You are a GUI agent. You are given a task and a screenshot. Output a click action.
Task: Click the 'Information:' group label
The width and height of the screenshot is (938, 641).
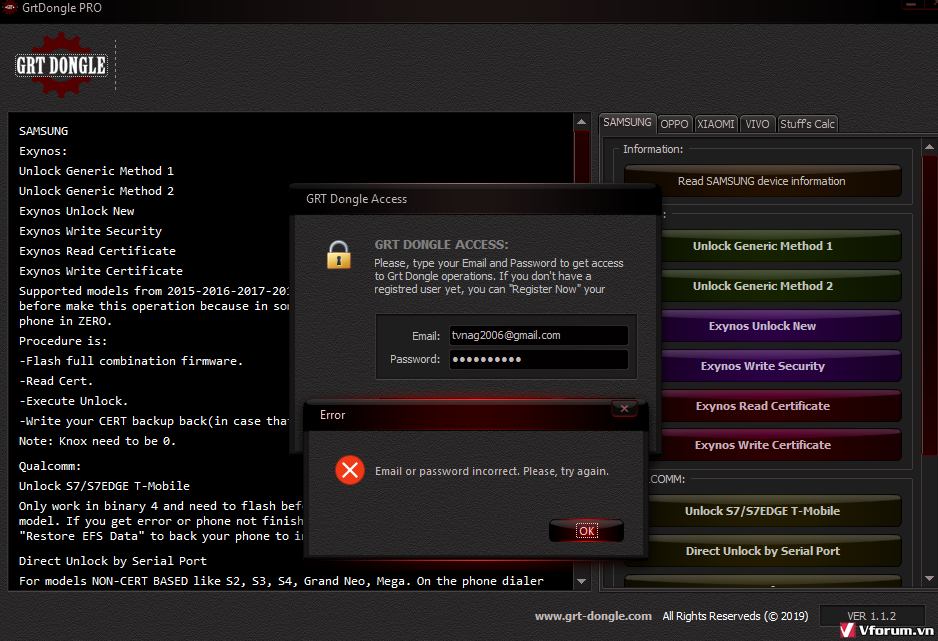653,149
